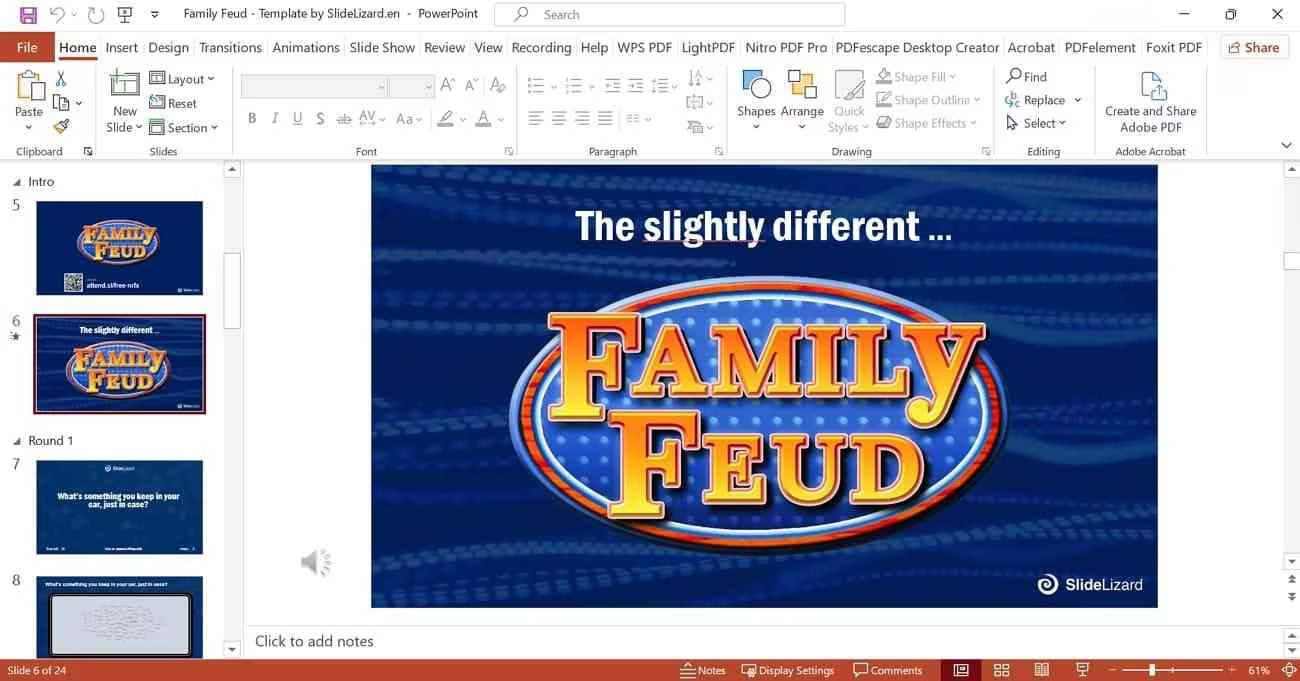The height and width of the screenshot is (681, 1300).
Task: Toggle Strikethrough formatting
Action: (343, 118)
